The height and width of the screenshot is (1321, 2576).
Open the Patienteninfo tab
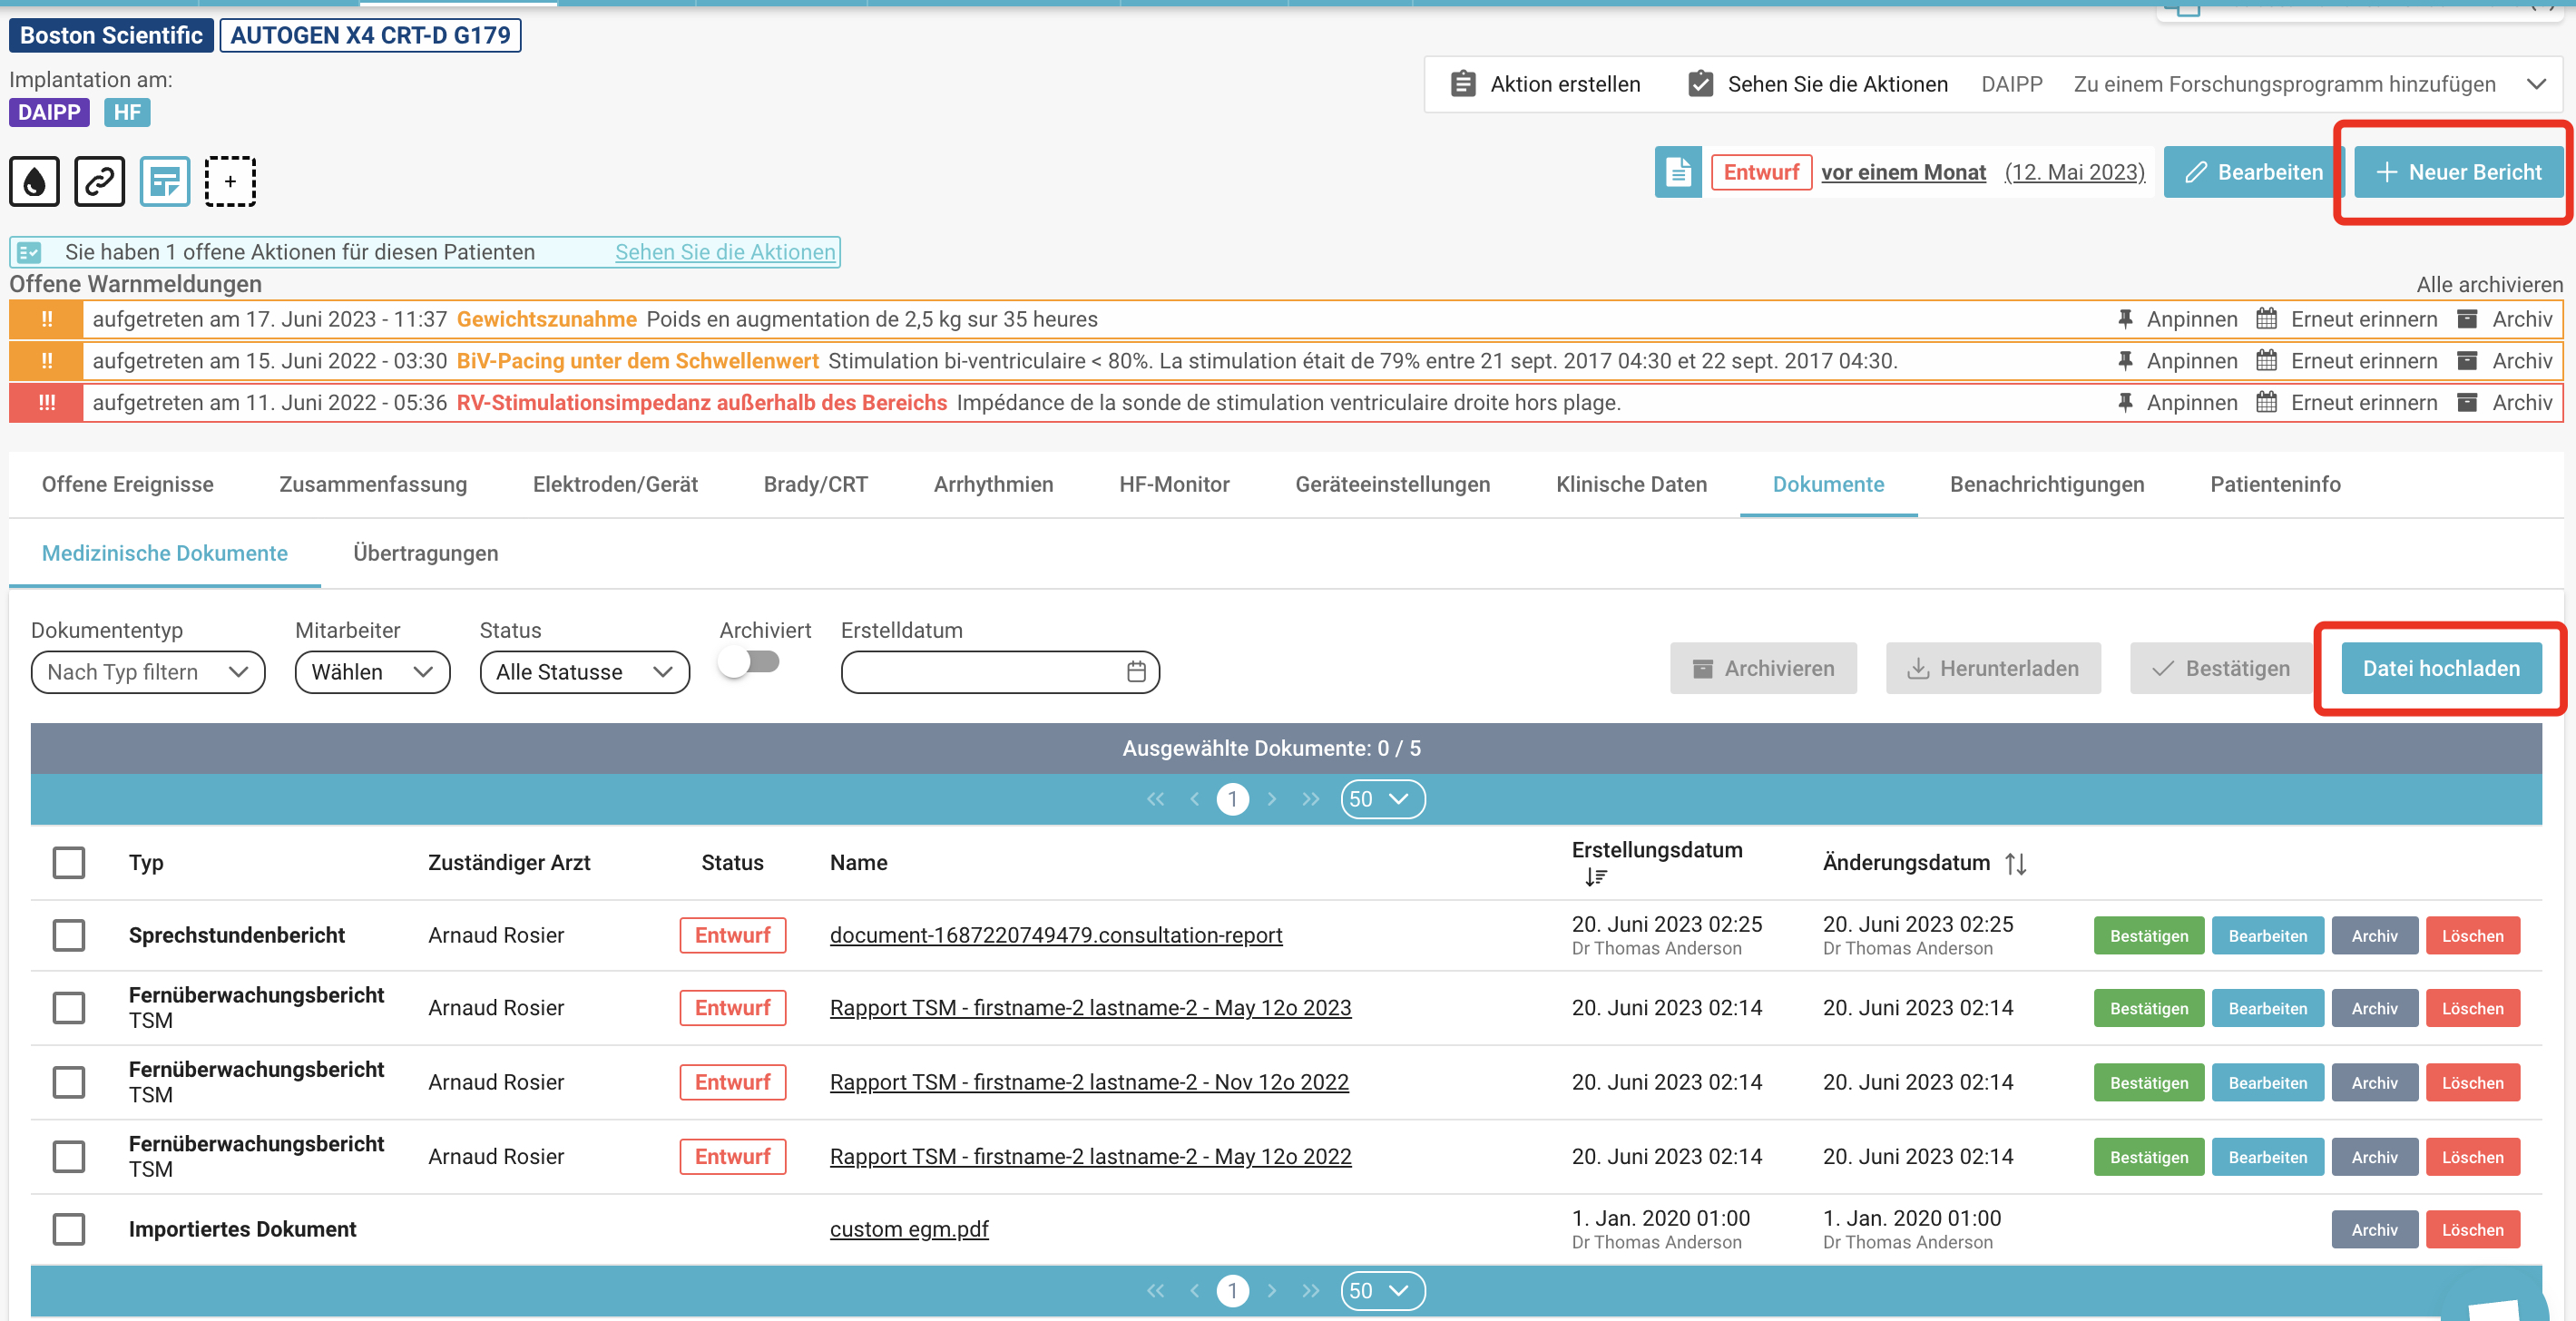pyautogui.click(x=2275, y=484)
